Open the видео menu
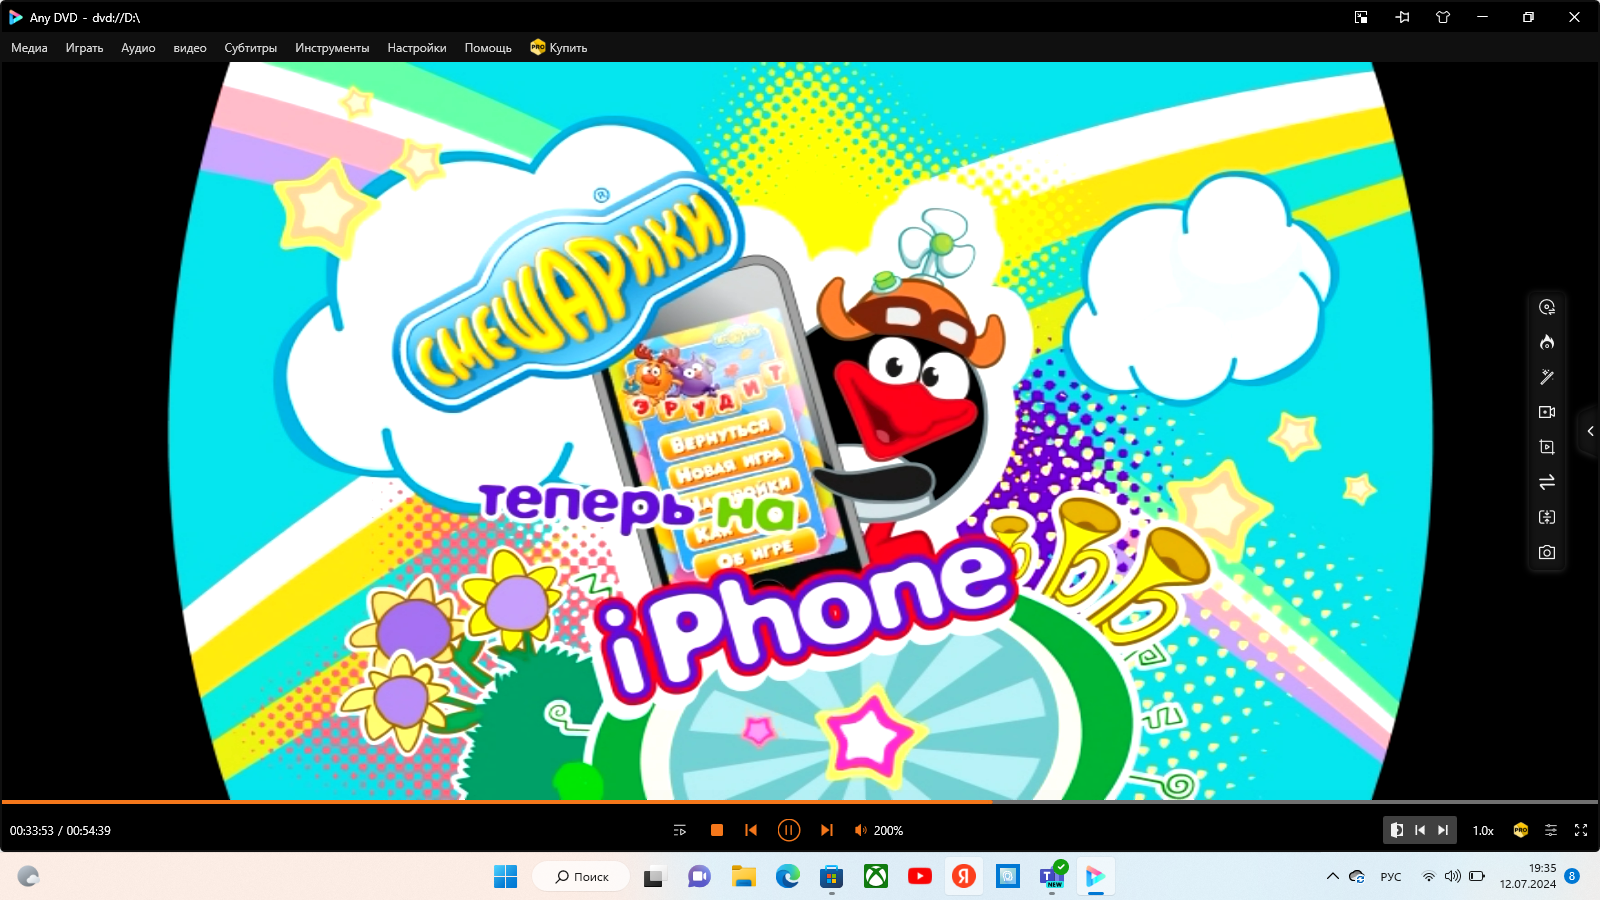Viewport: 1600px width, 900px height. tap(190, 48)
